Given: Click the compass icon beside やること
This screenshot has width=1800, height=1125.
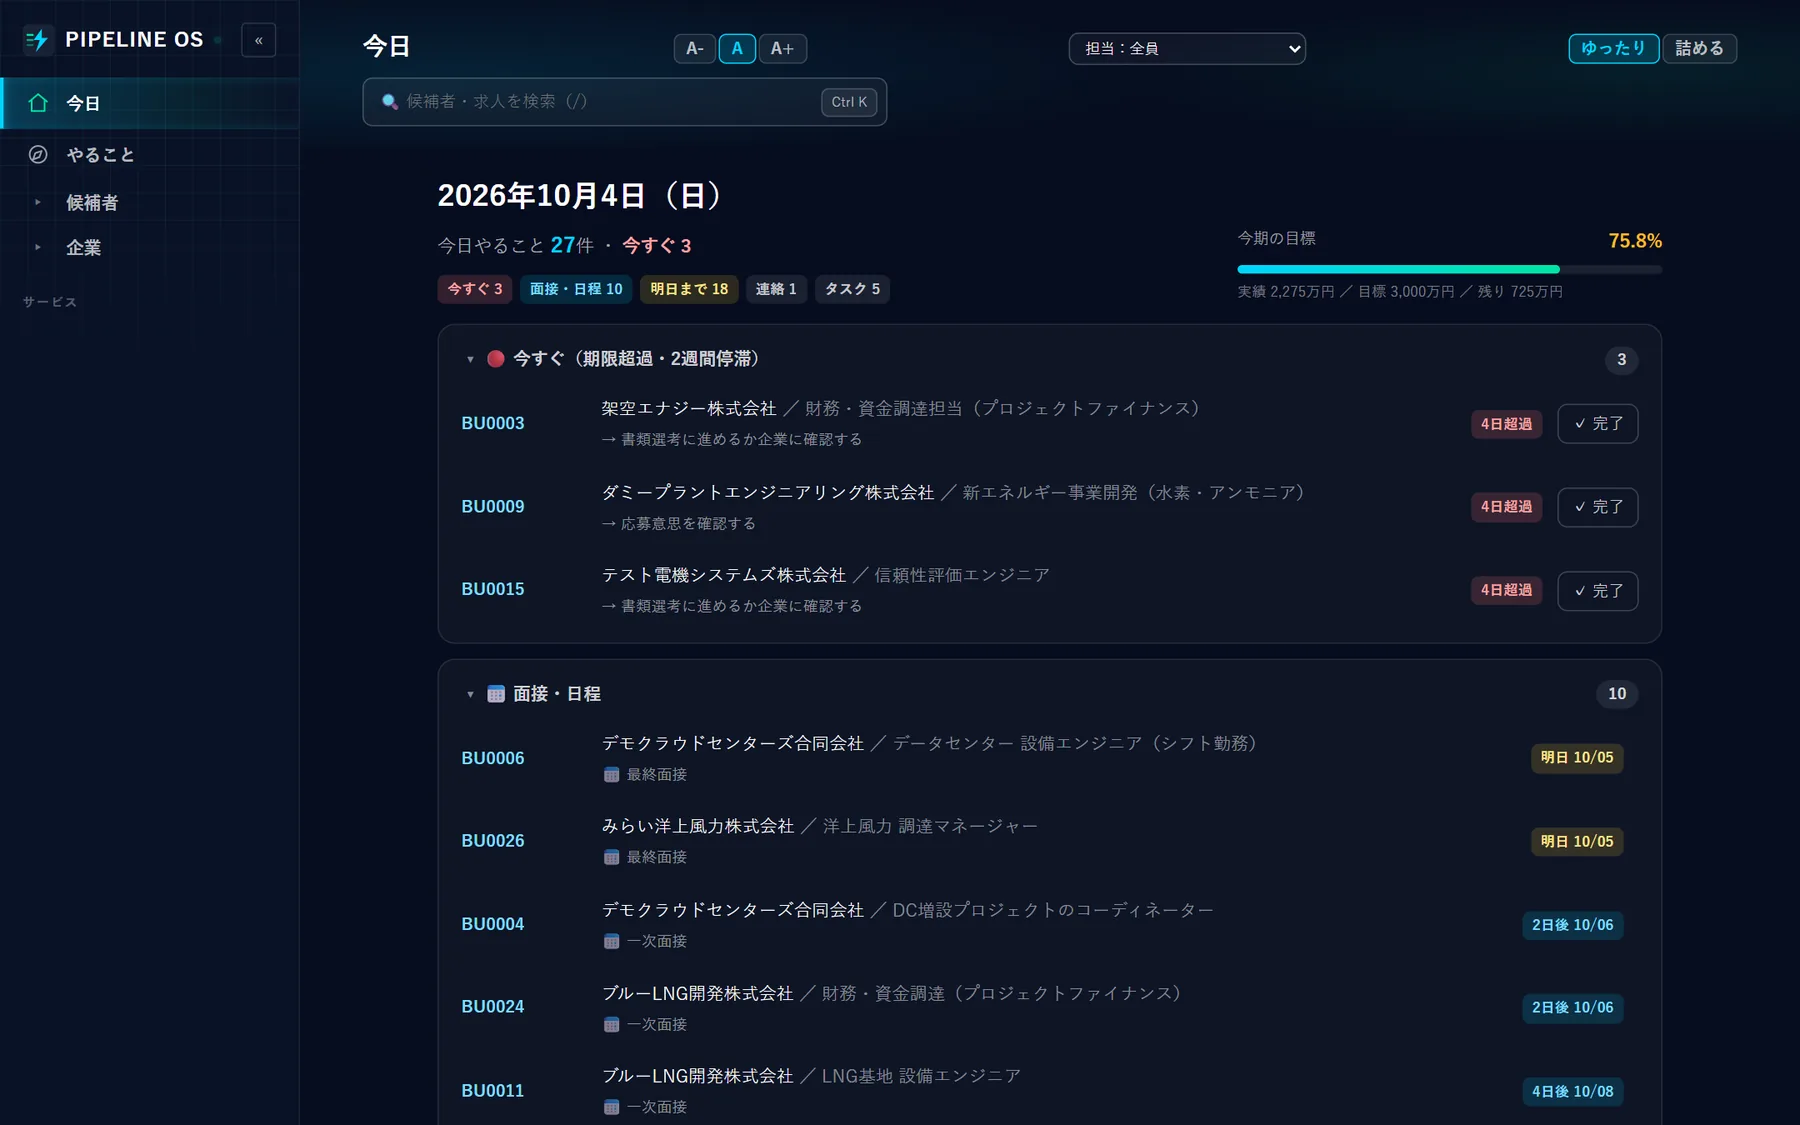Looking at the screenshot, I should point(38,154).
